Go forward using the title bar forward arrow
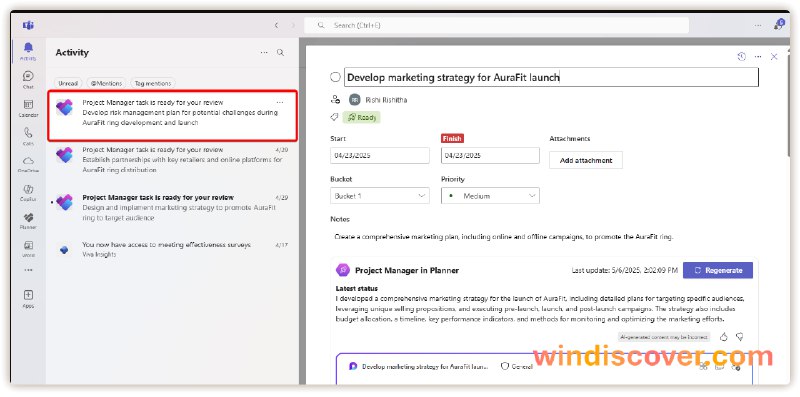 [x=293, y=25]
